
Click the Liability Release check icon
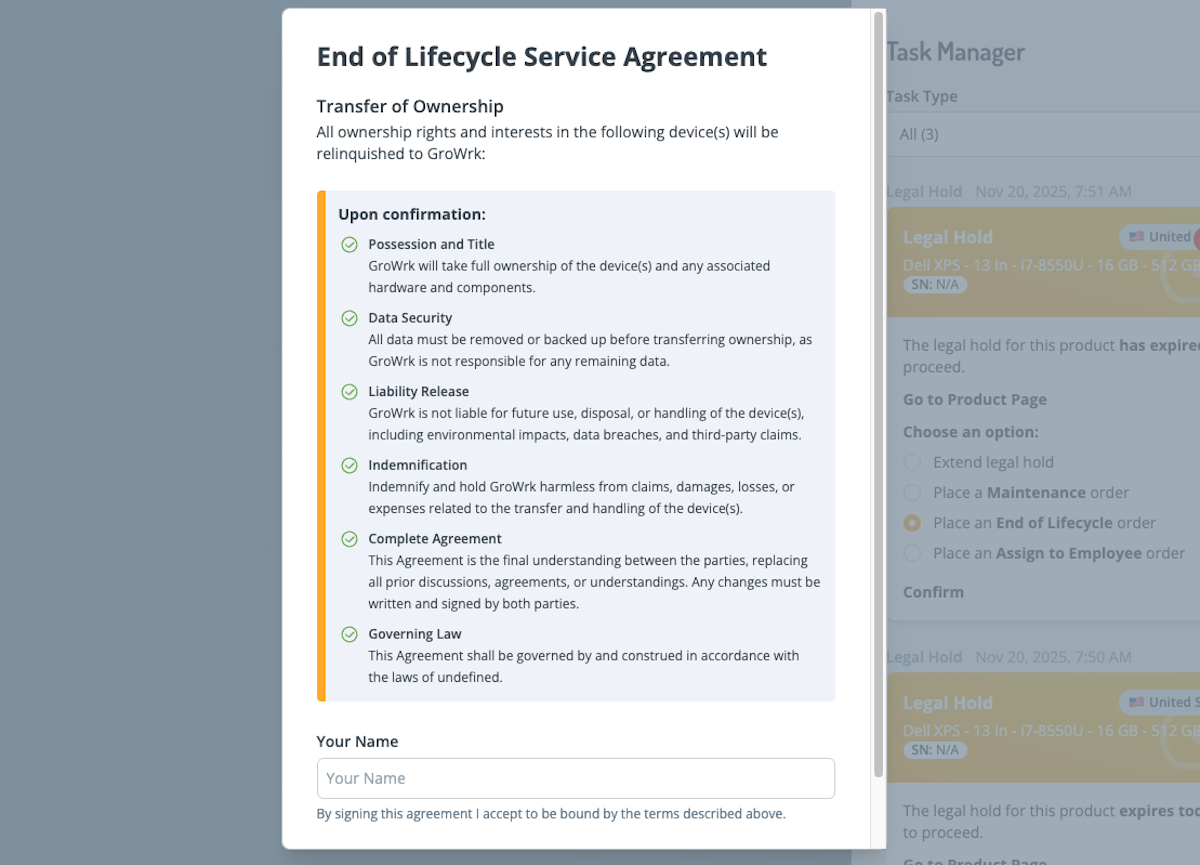point(349,392)
